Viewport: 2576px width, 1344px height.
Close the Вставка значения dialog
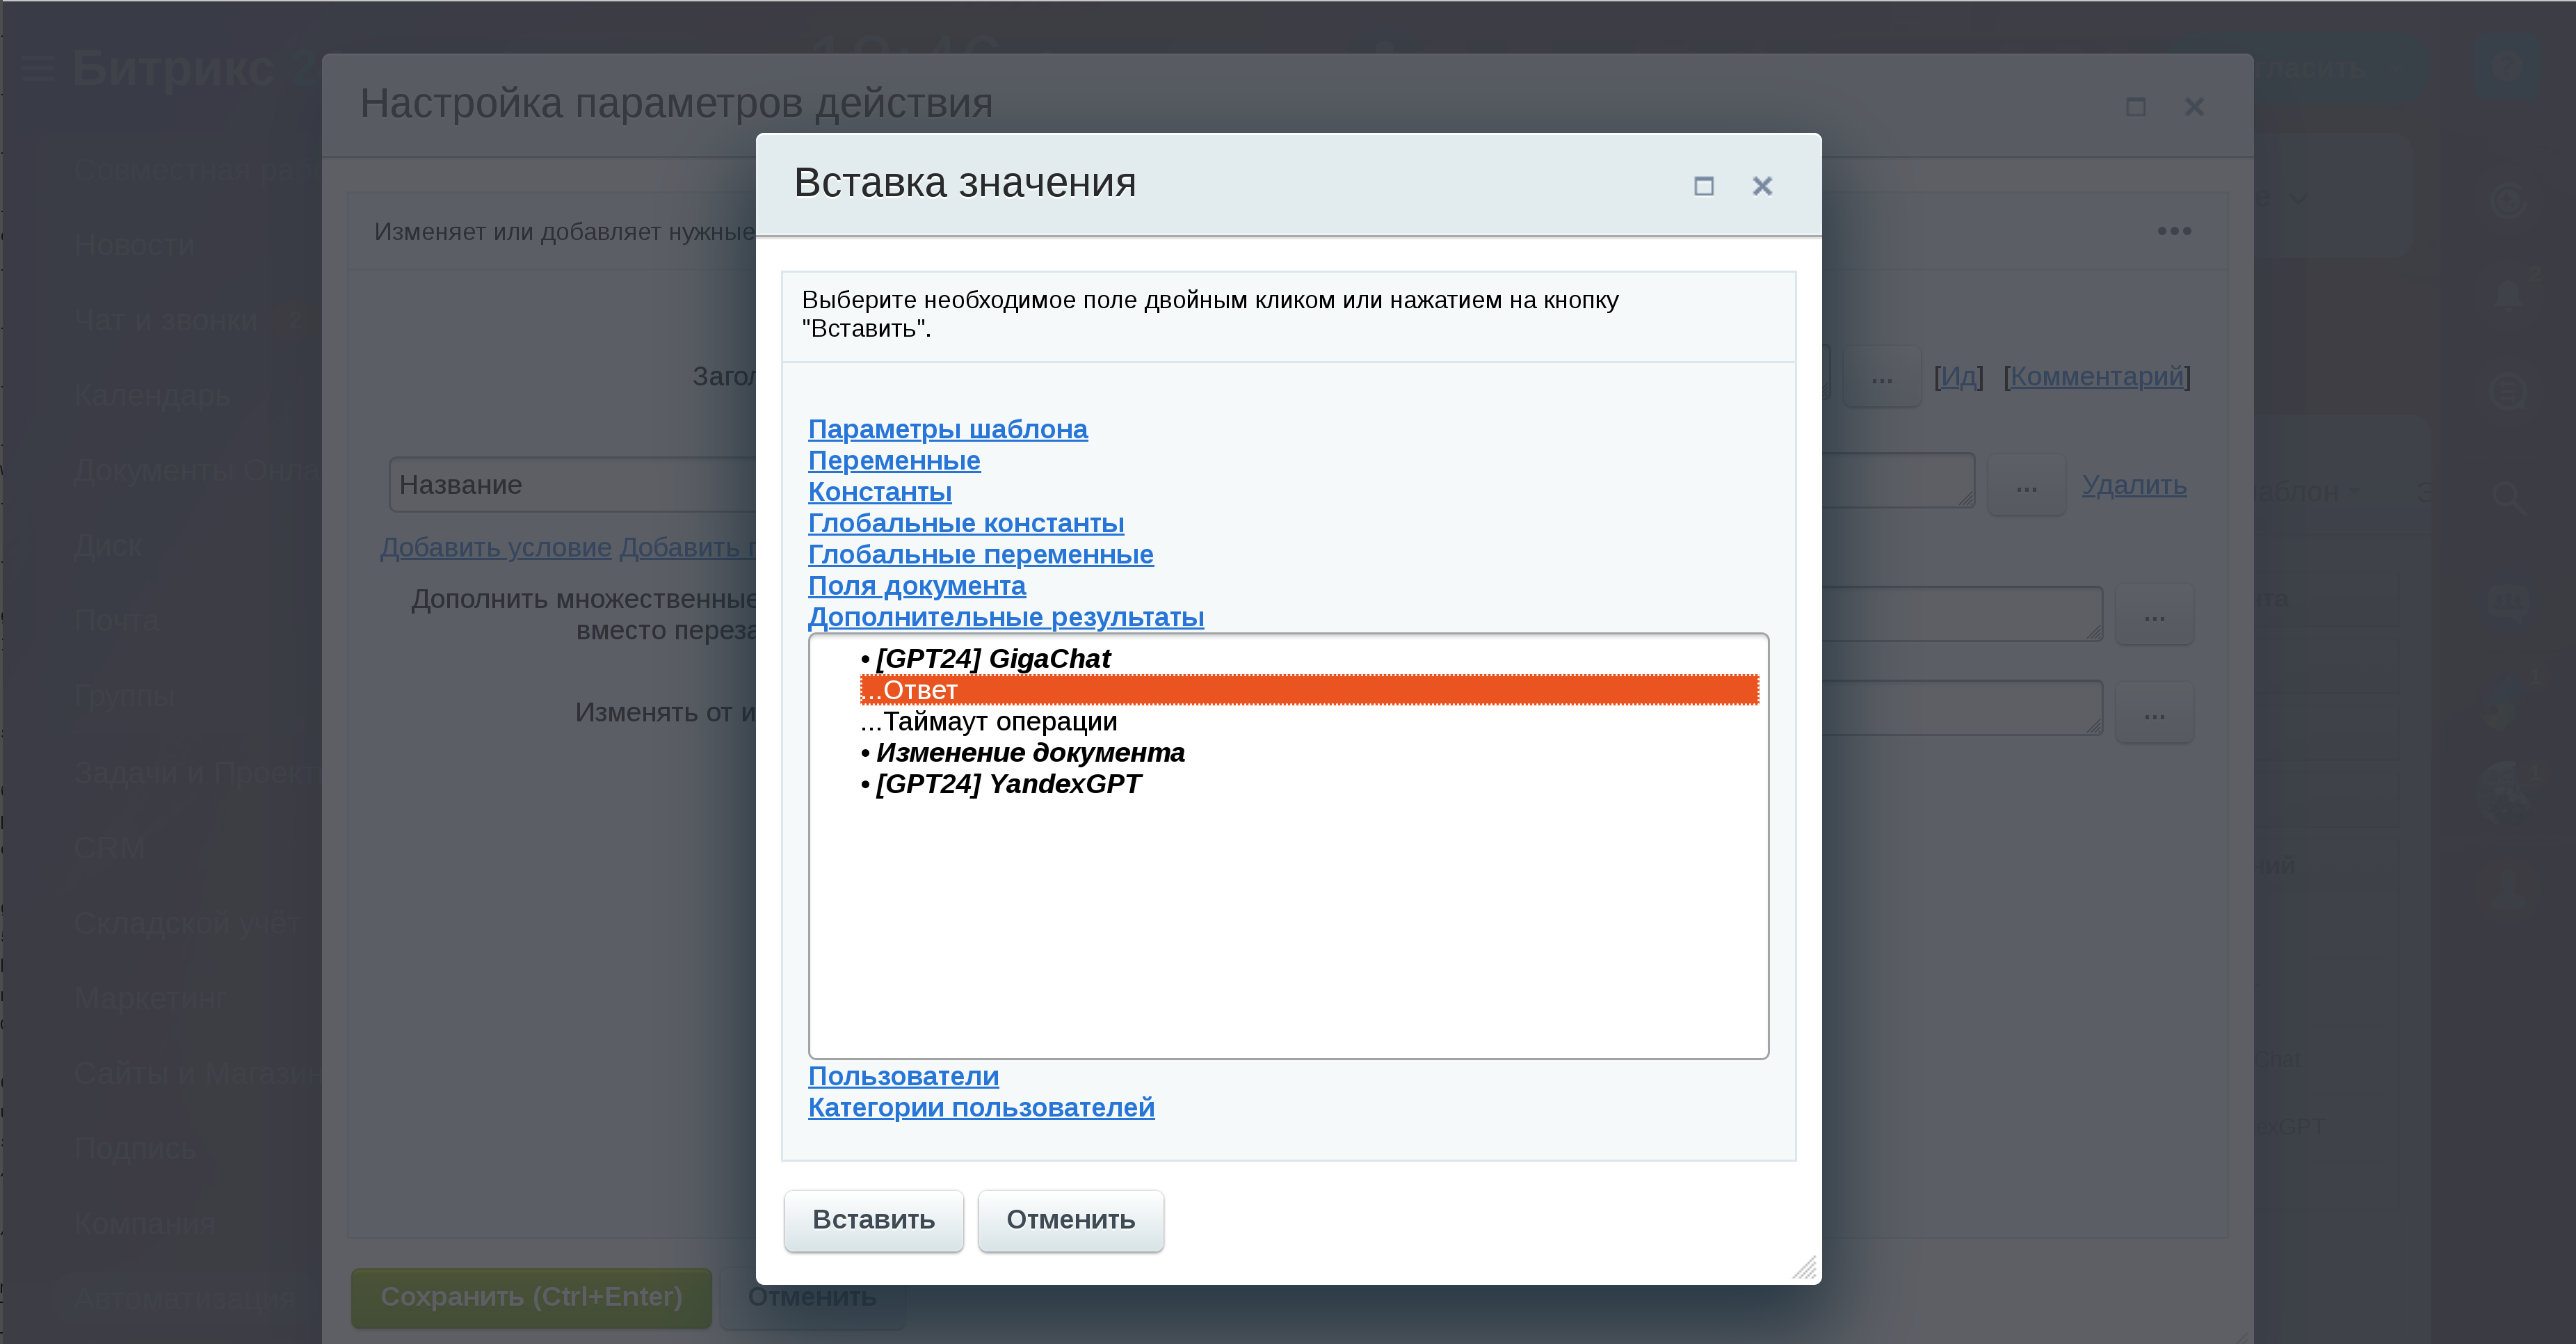1762,186
